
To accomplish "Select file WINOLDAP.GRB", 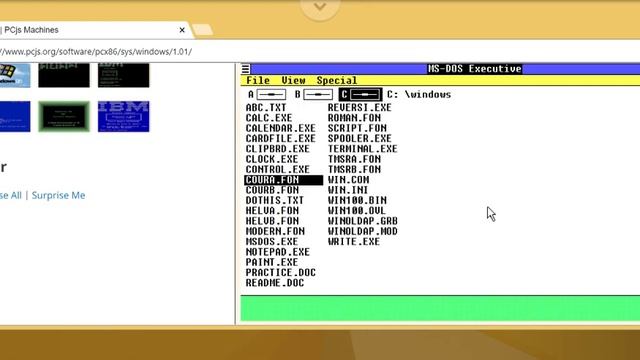I will (362, 221).
